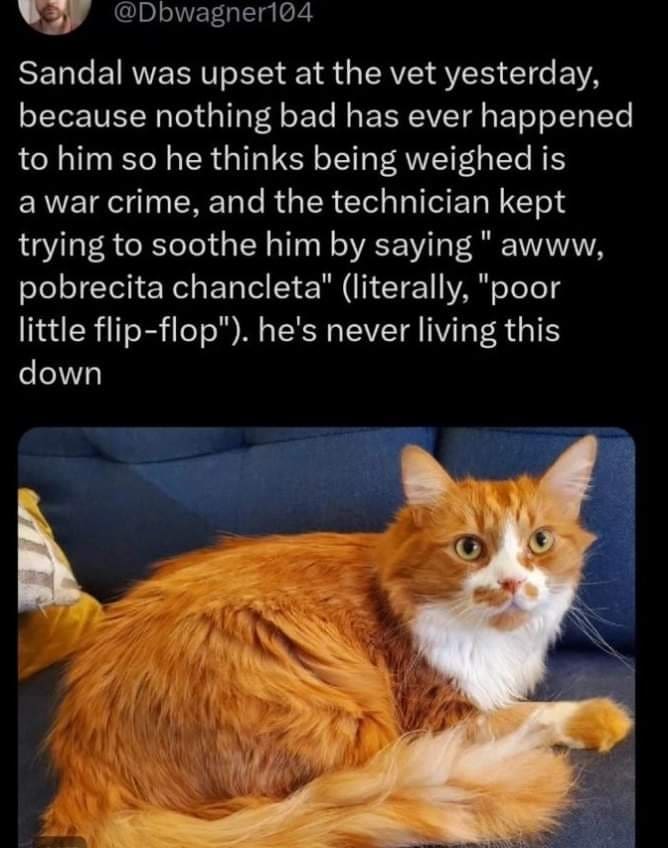This screenshot has width=668, height=848.
Task: Click the striped pillow in the photo
Action: click(43, 557)
